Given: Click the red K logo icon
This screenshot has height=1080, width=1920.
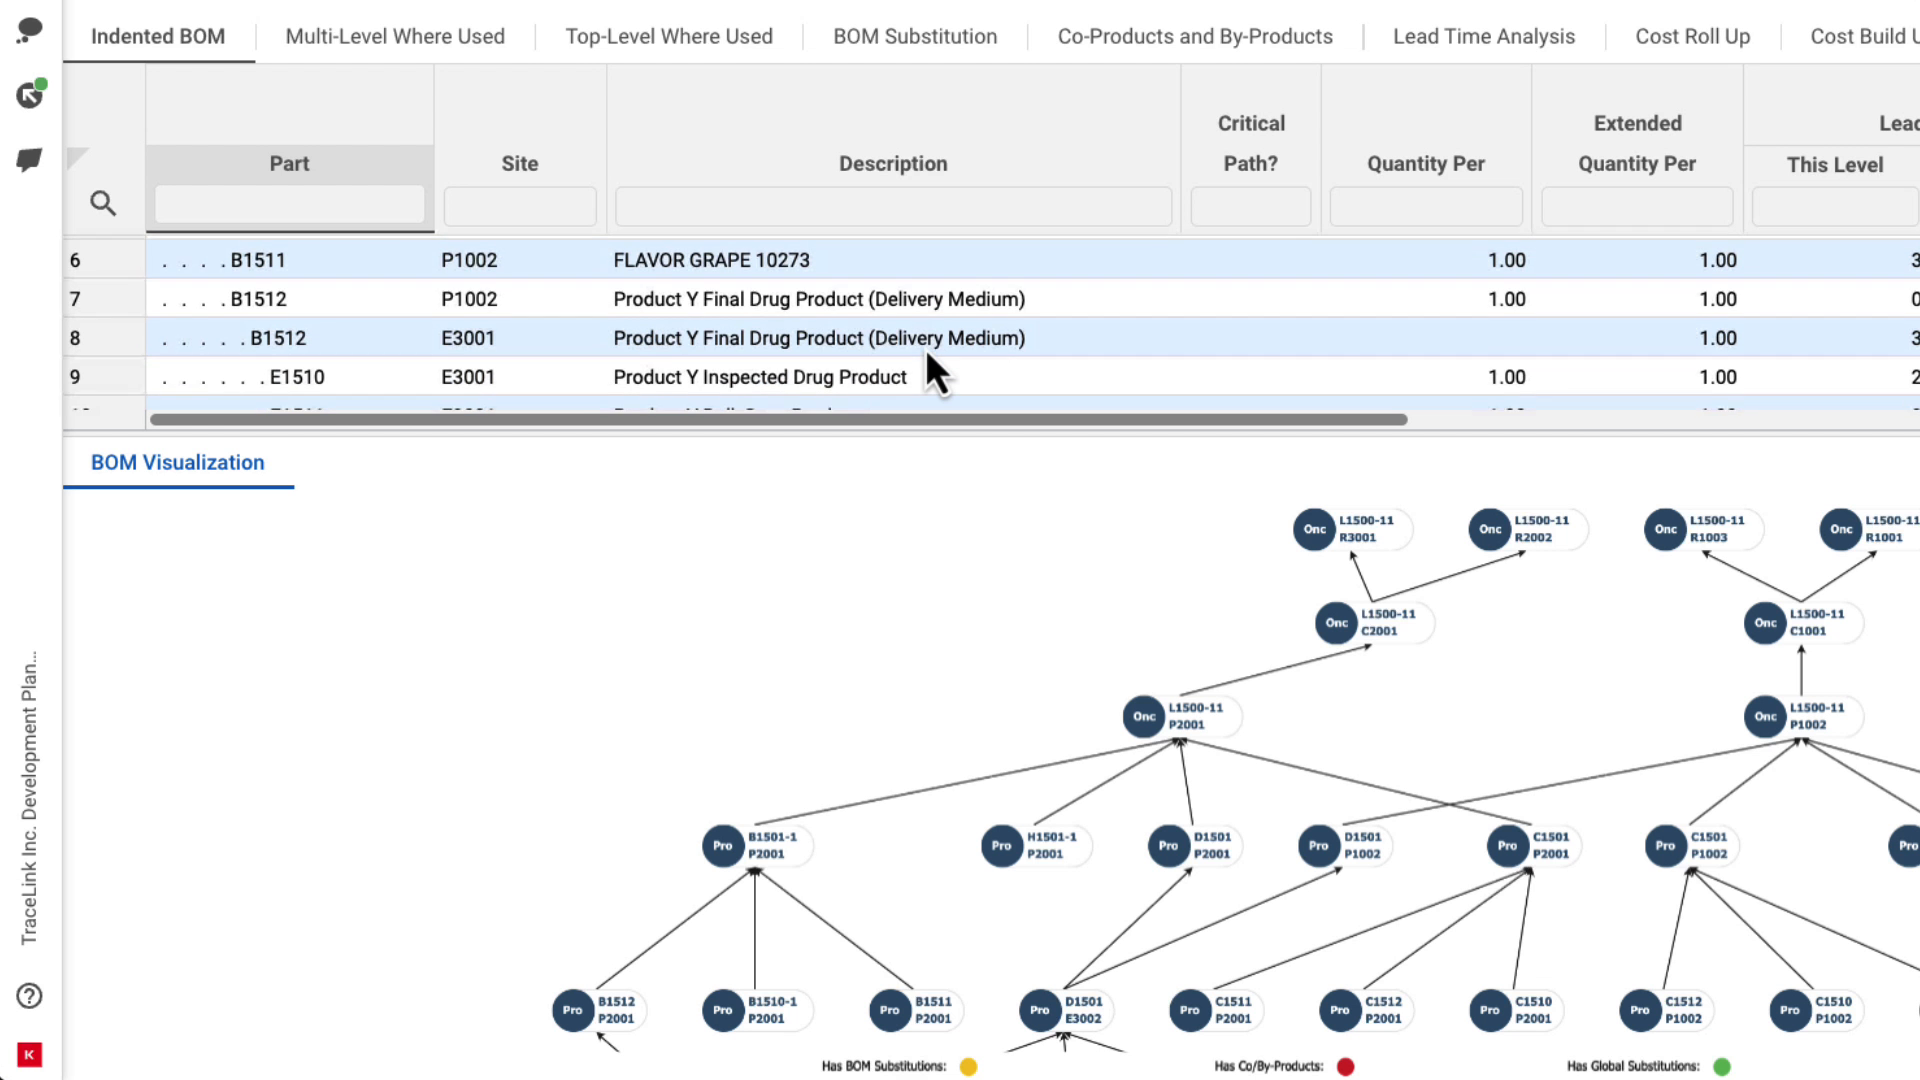Looking at the screenshot, I should tap(30, 1054).
